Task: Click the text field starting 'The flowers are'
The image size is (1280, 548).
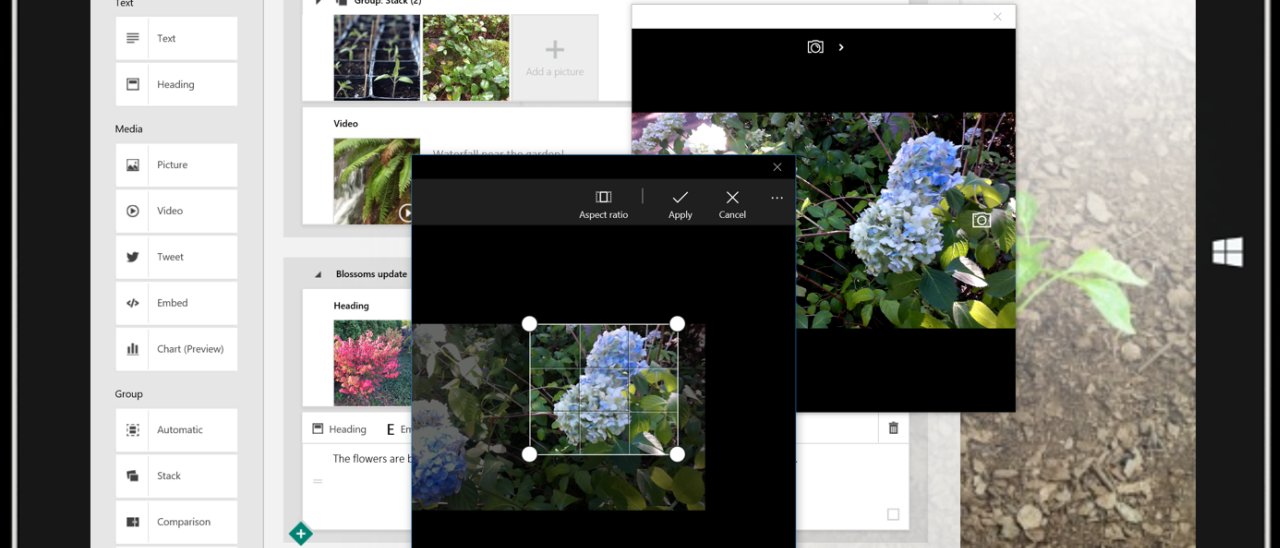Action: 370,459
